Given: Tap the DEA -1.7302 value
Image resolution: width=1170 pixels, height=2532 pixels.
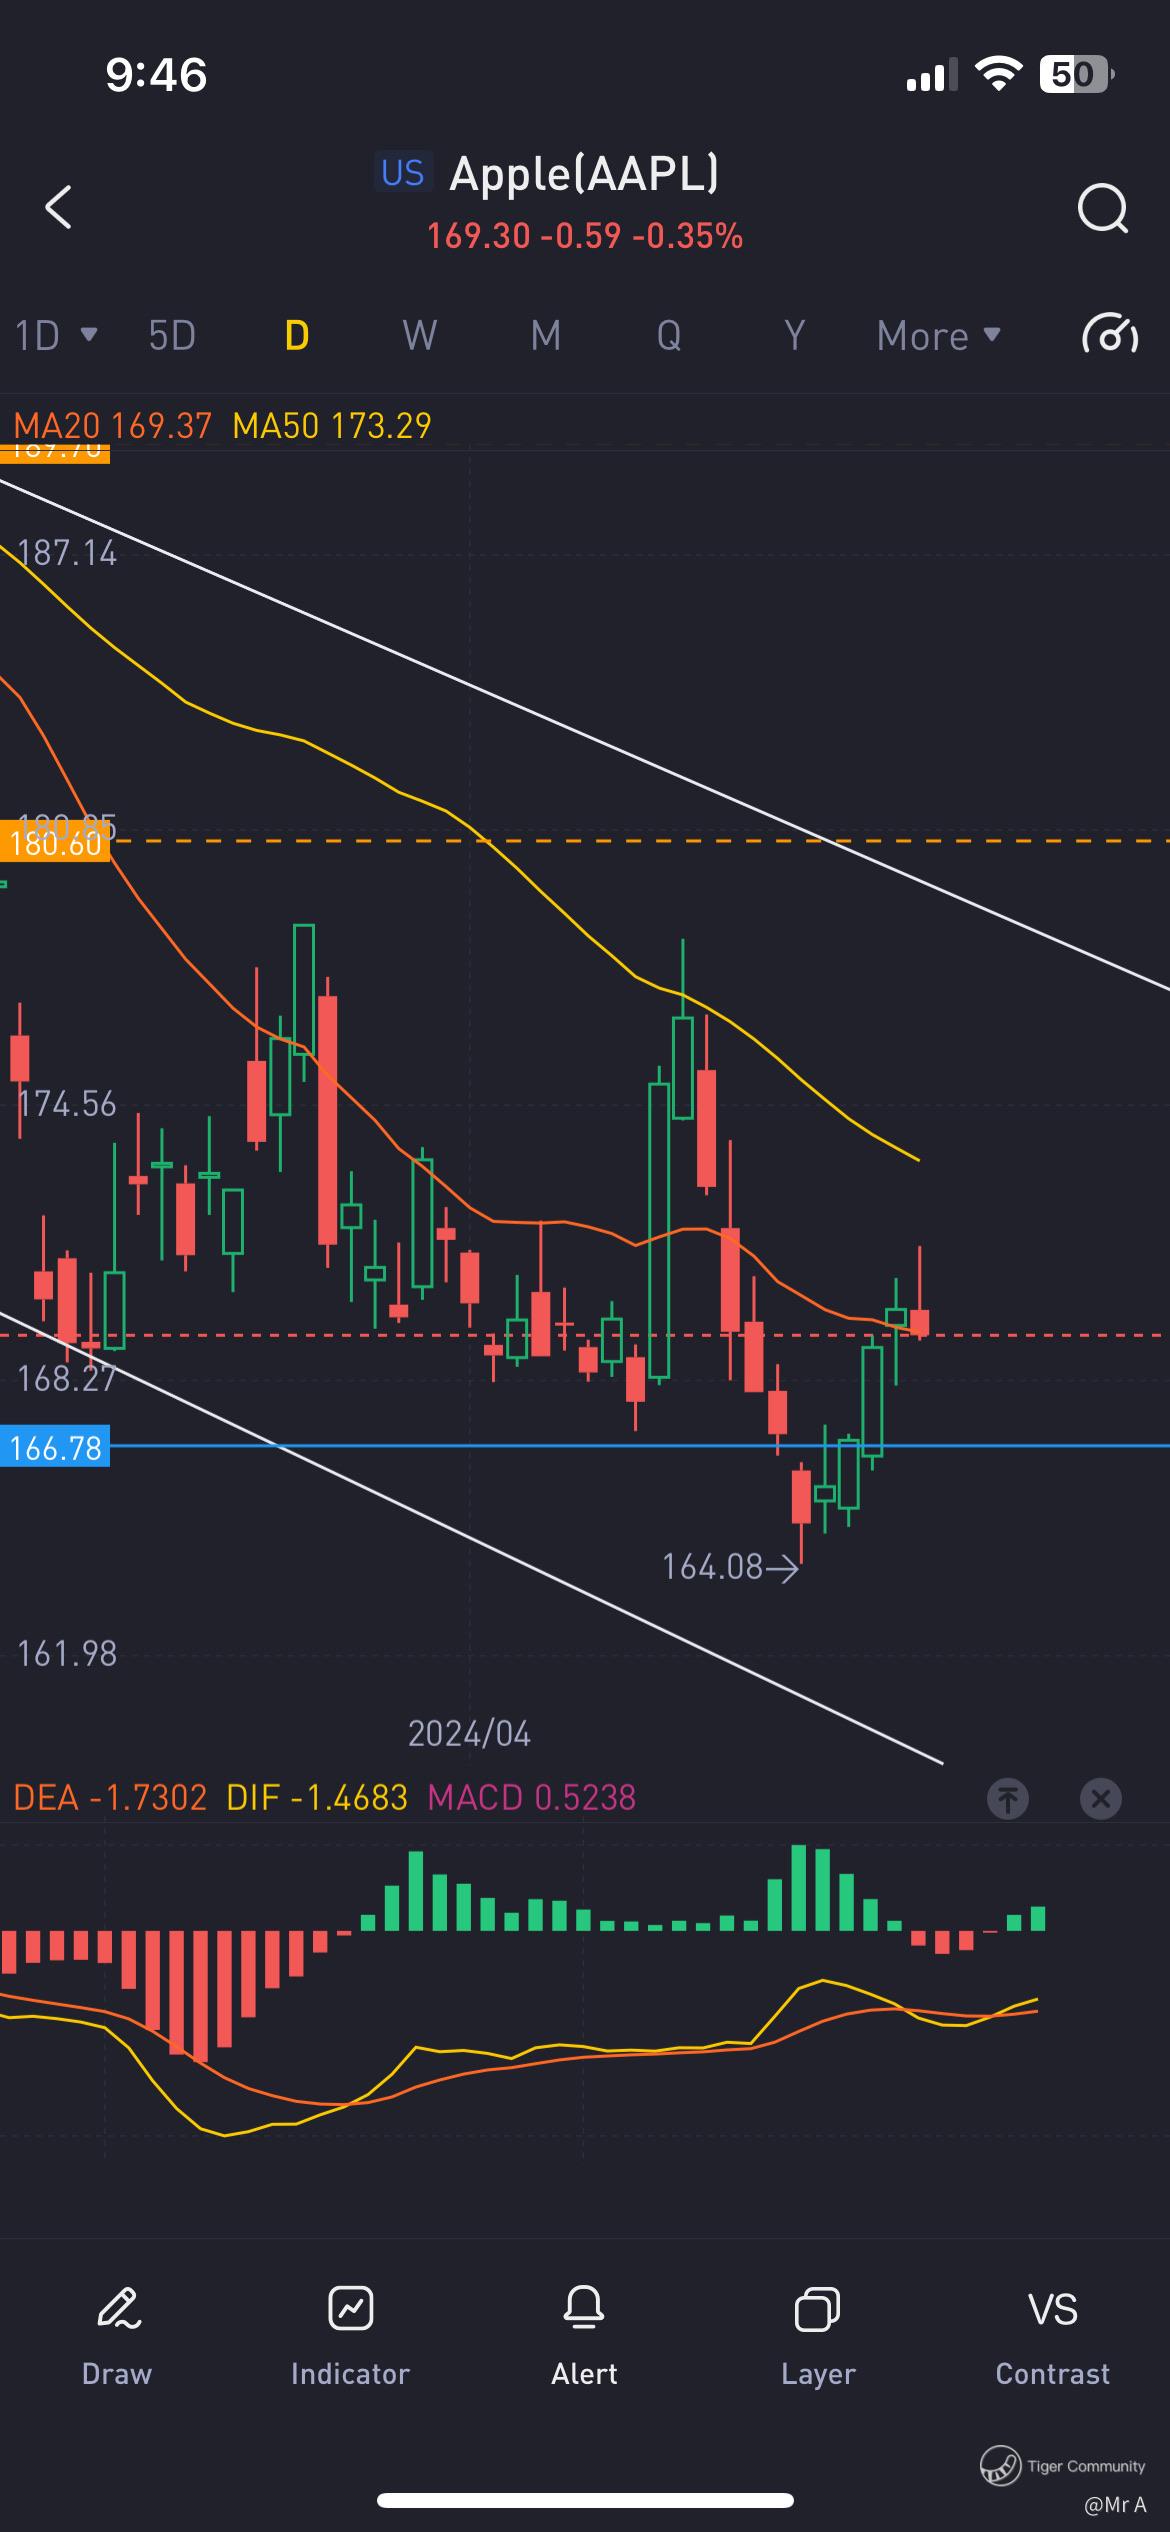Looking at the screenshot, I should (x=110, y=1798).
